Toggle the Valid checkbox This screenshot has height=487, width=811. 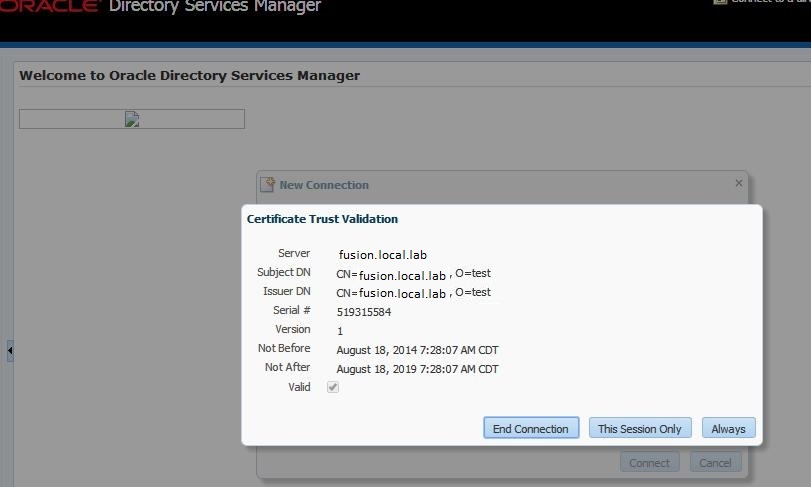tap(333, 387)
